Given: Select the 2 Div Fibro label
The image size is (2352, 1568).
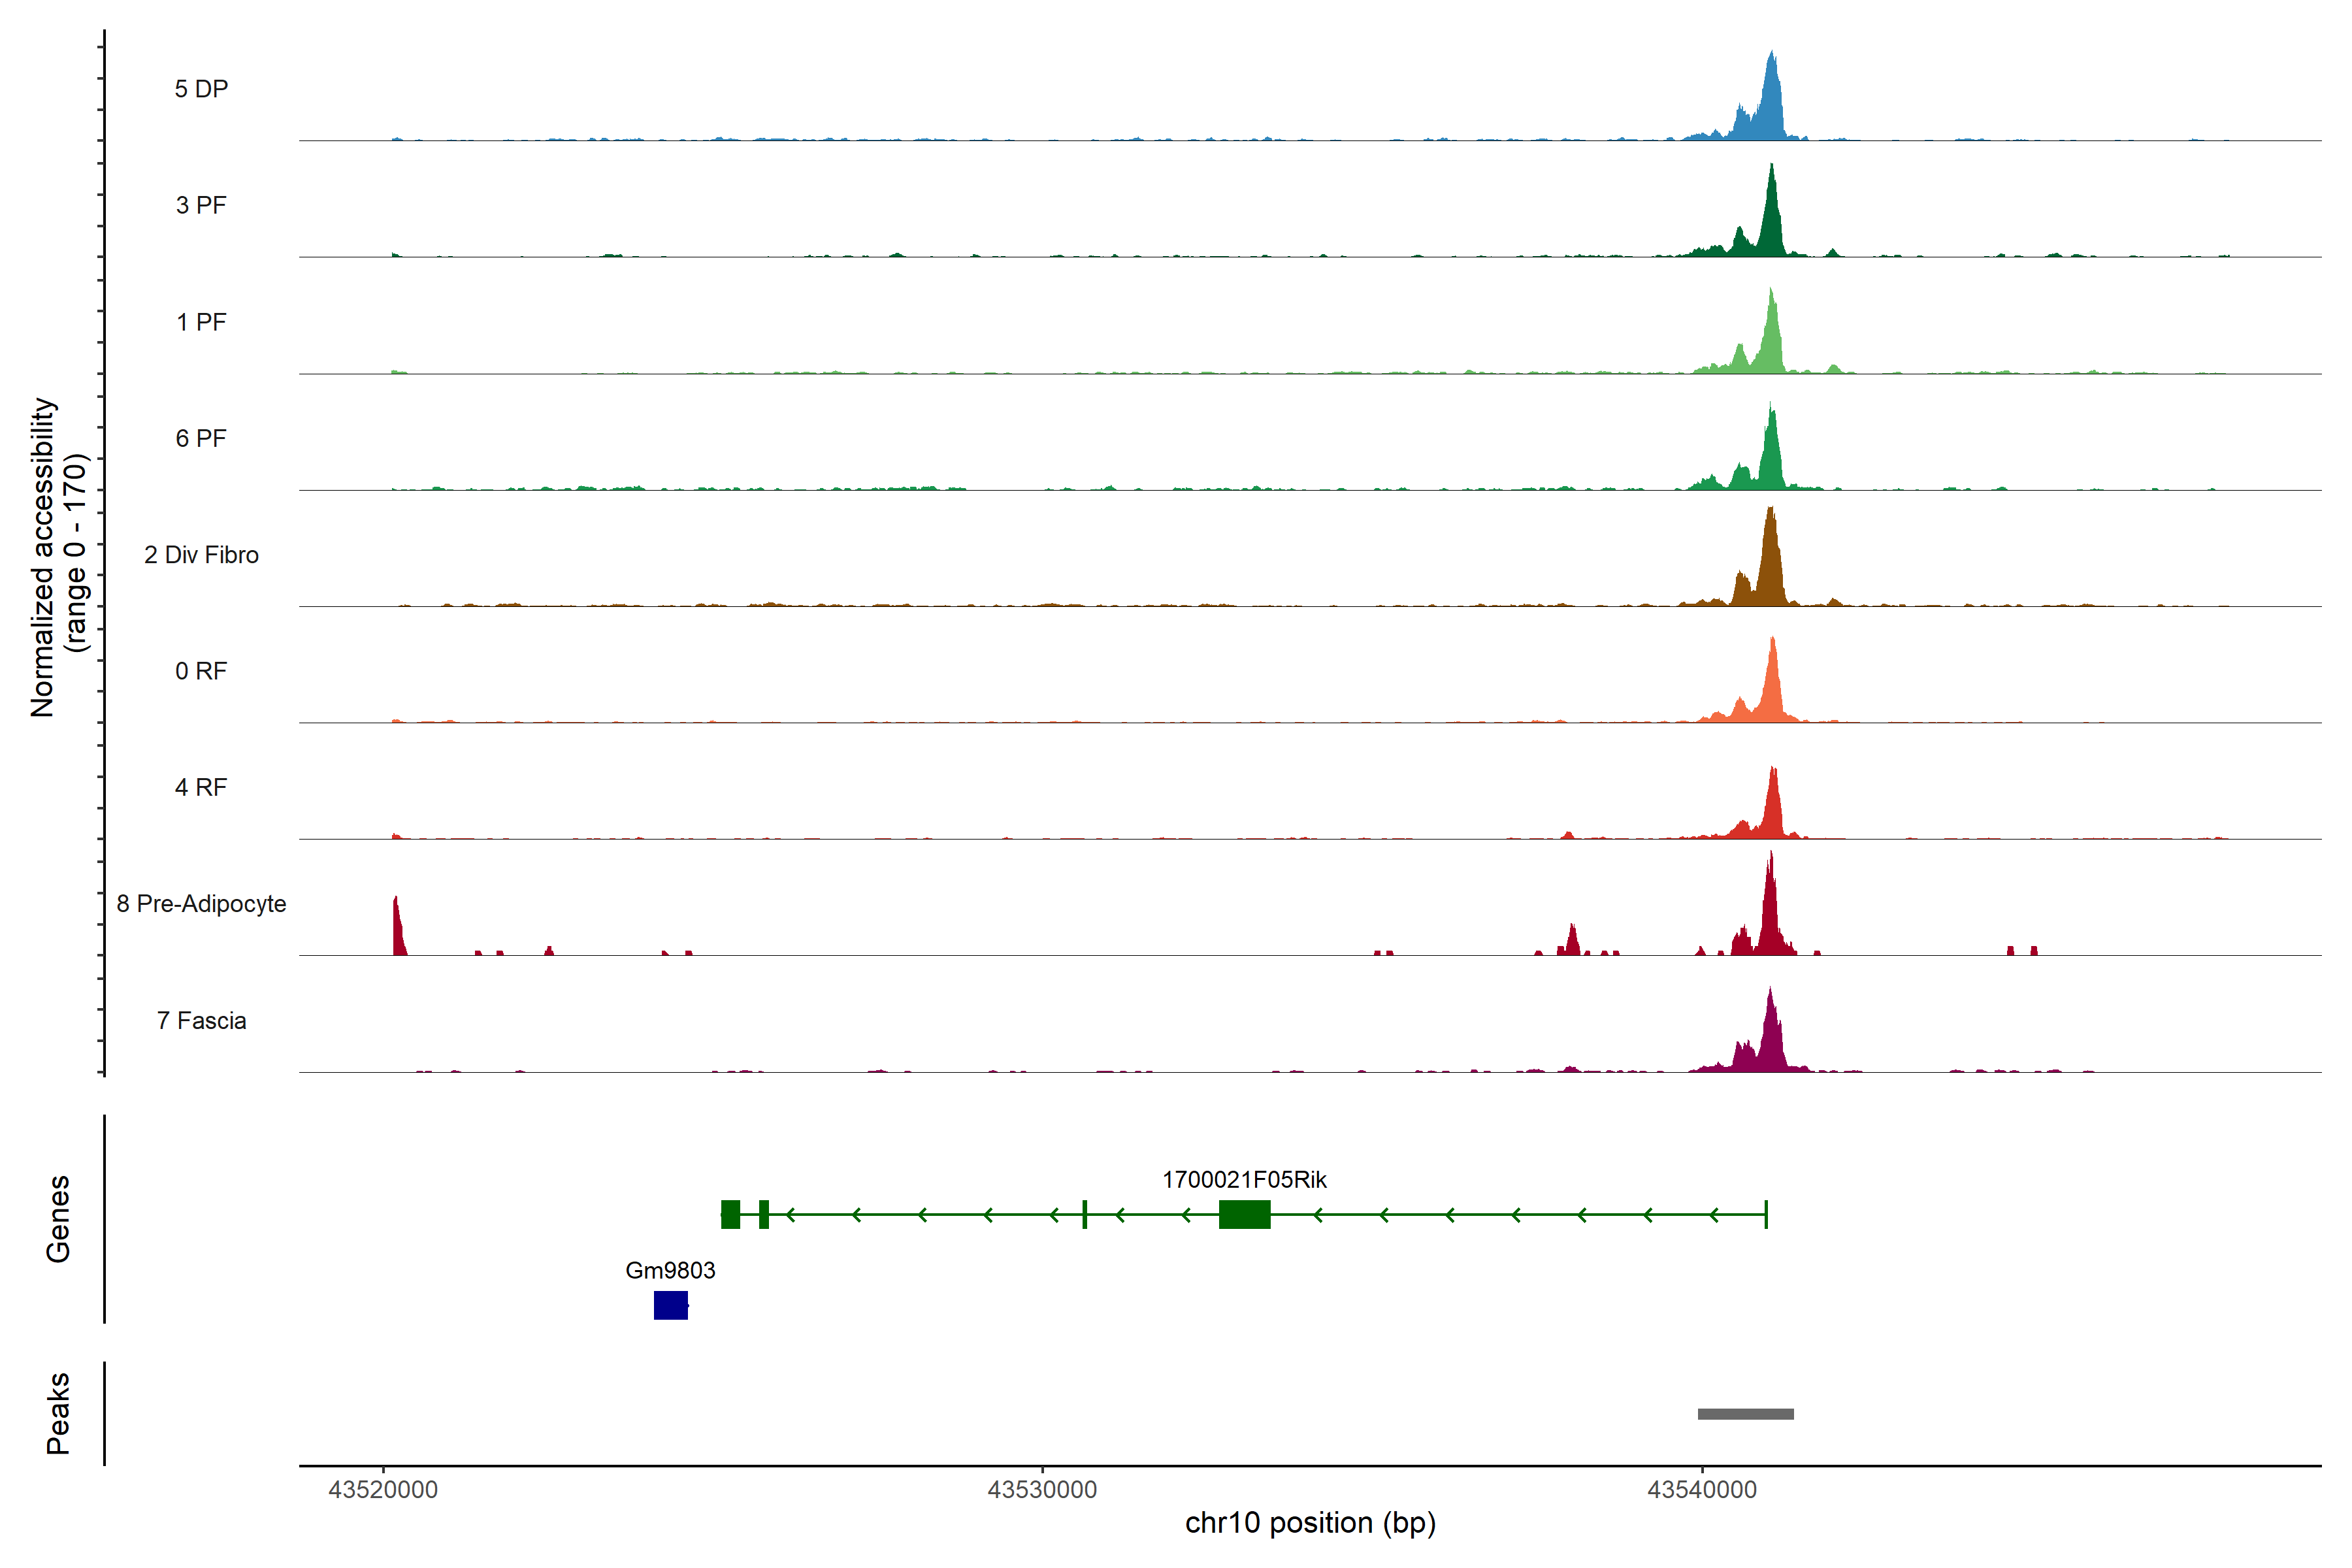Looking at the screenshot, I should (201, 555).
